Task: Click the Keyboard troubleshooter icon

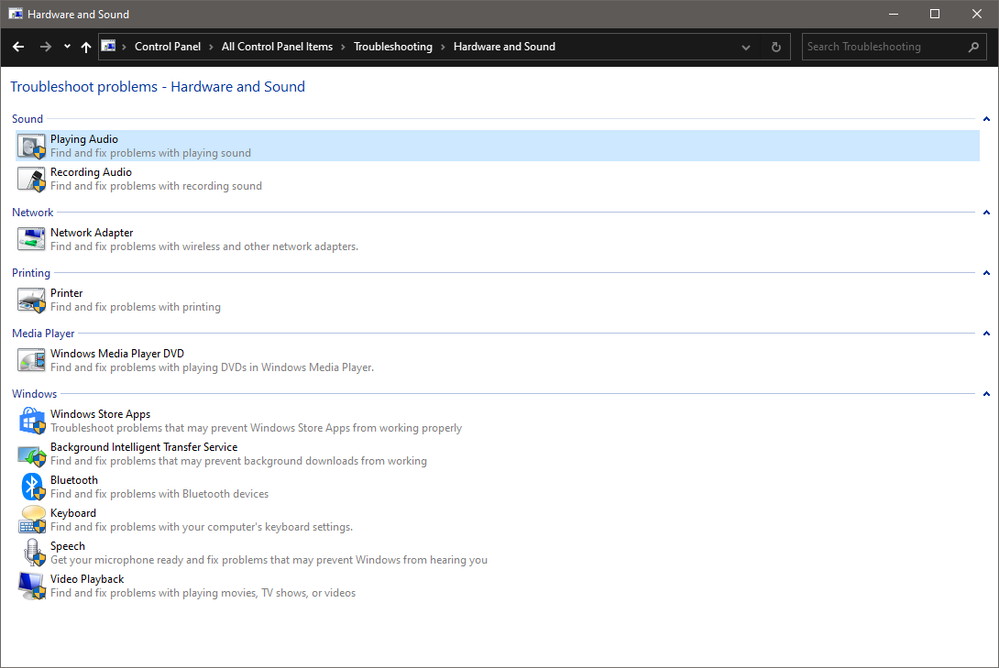Action: click(31, 520)
